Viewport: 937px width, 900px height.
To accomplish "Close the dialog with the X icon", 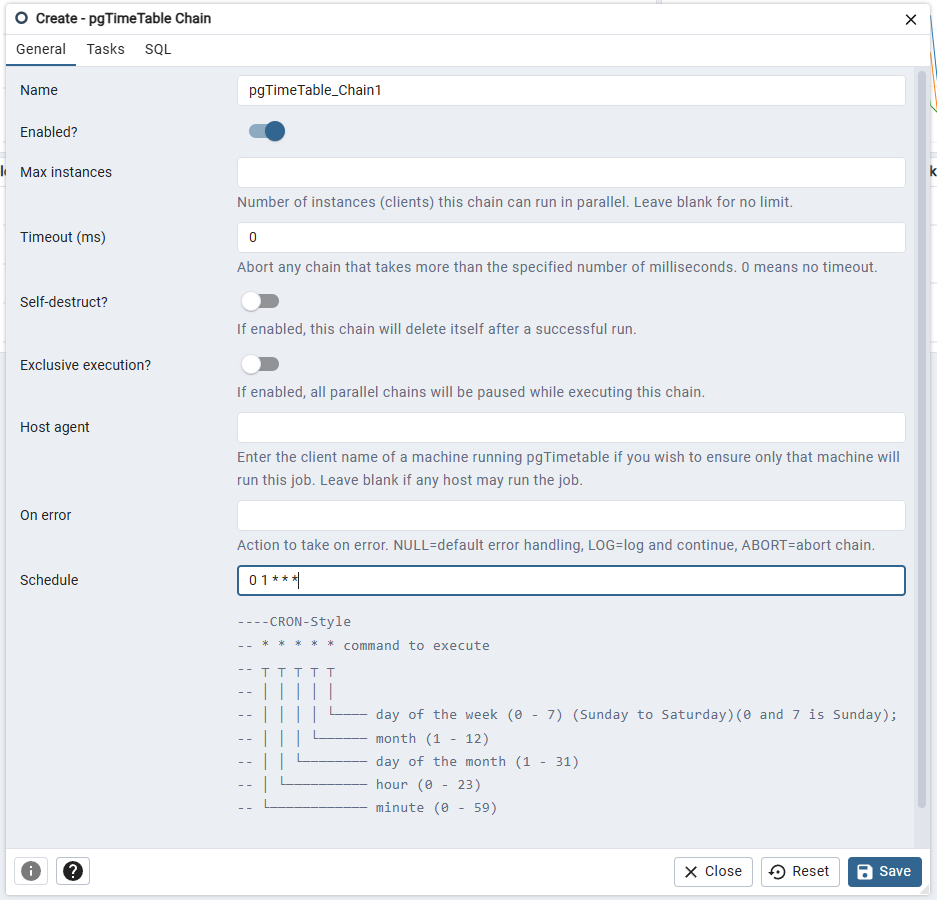I will point(911,20).
